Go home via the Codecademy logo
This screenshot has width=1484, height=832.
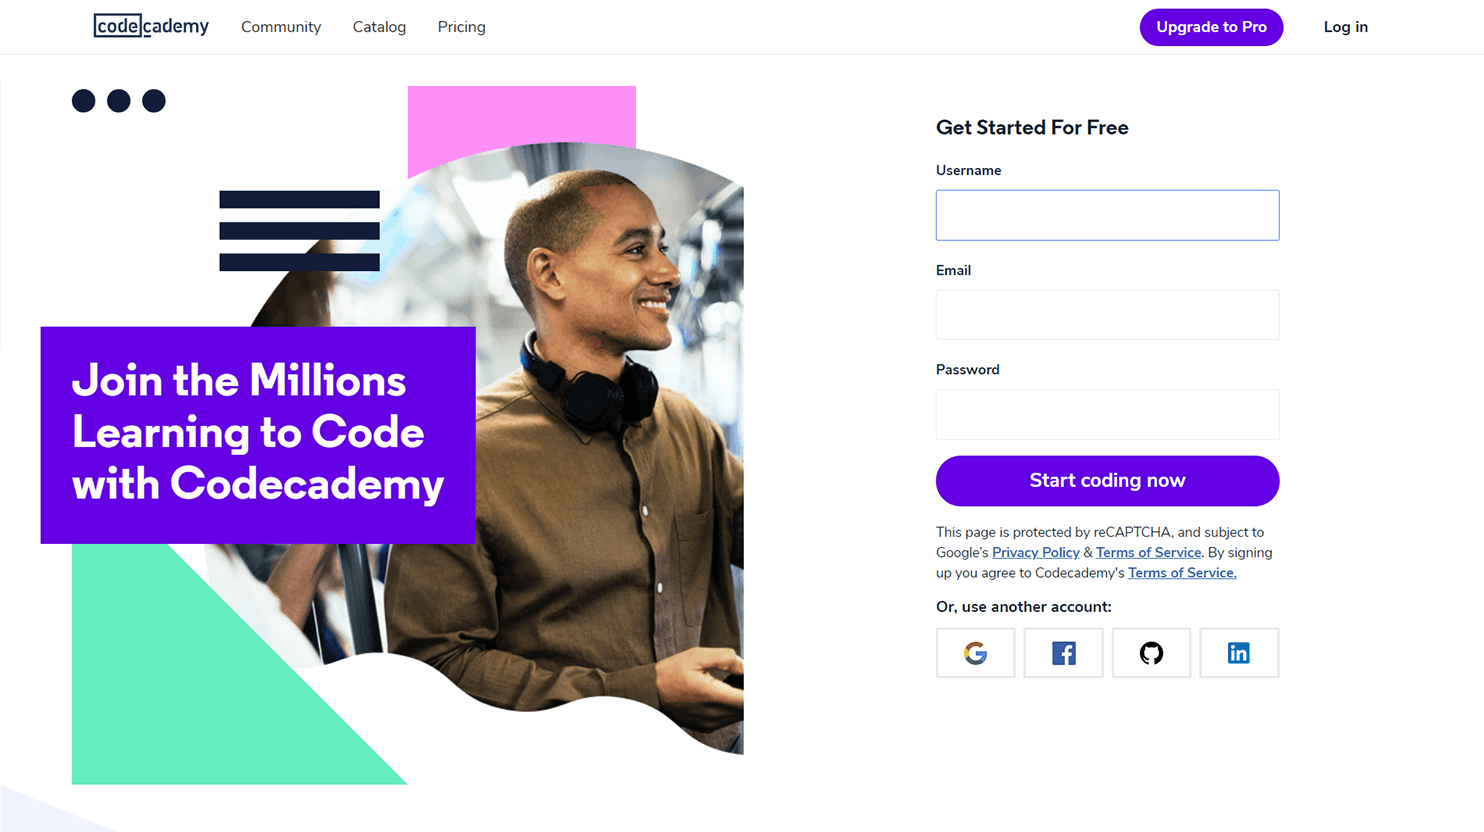[x=151, y=26]
